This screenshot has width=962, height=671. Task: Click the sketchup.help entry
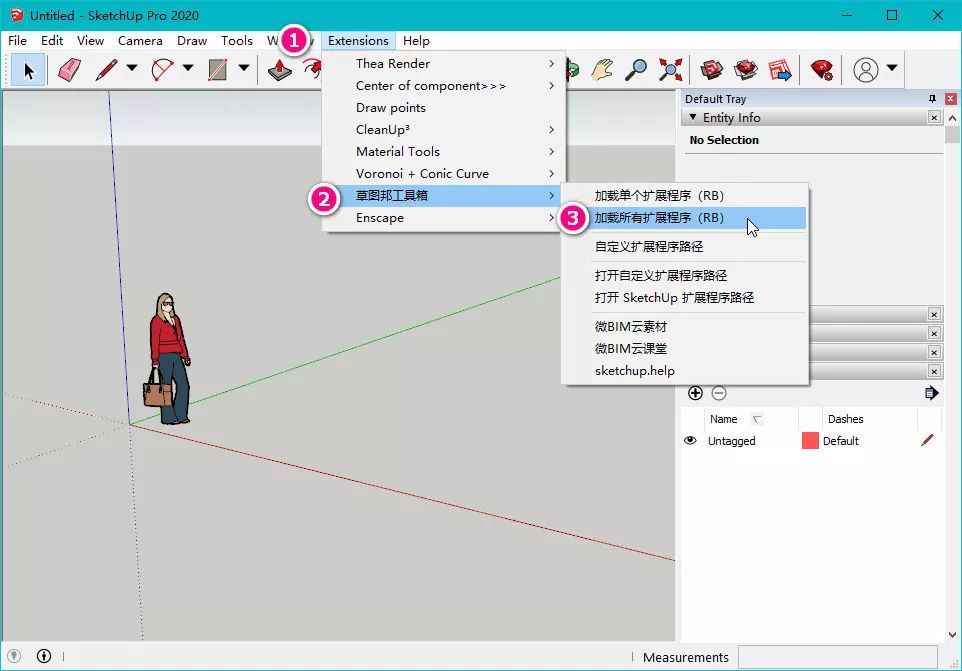[x=685, y=370]
